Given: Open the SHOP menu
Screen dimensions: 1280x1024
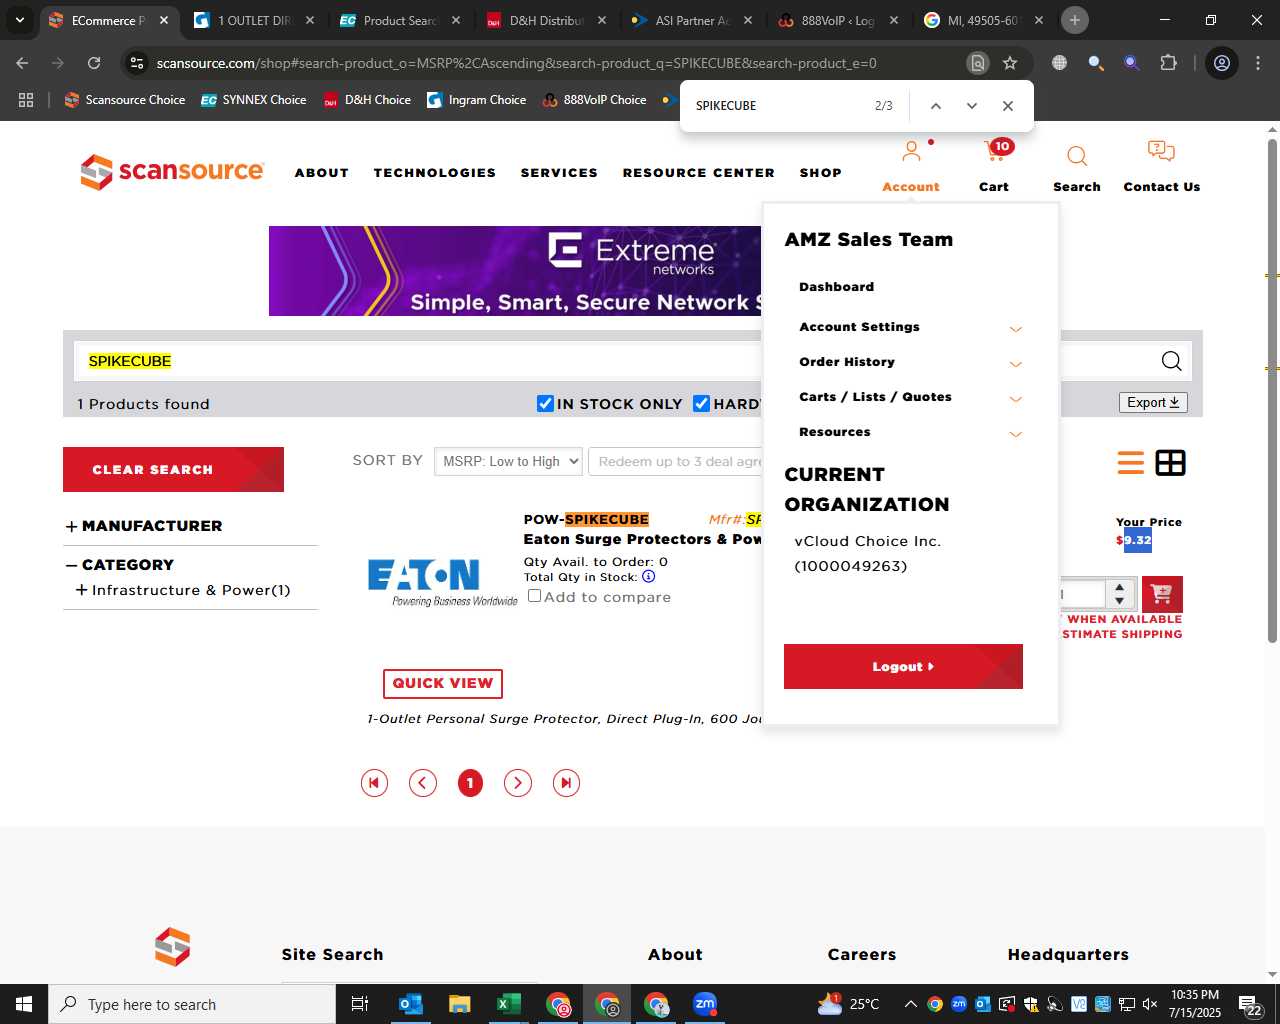Looking at the screenshot, I should 821,173.
